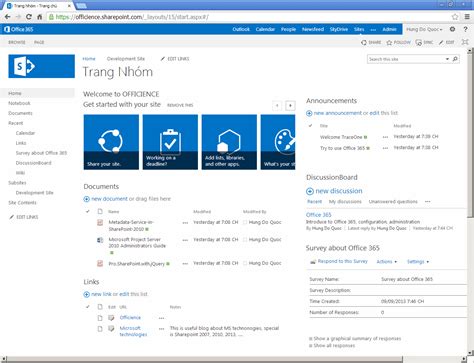The width and height of the screenshot is (474, 363).
Task: Expand the survey Actions menu
Action: tap(387, 262)
